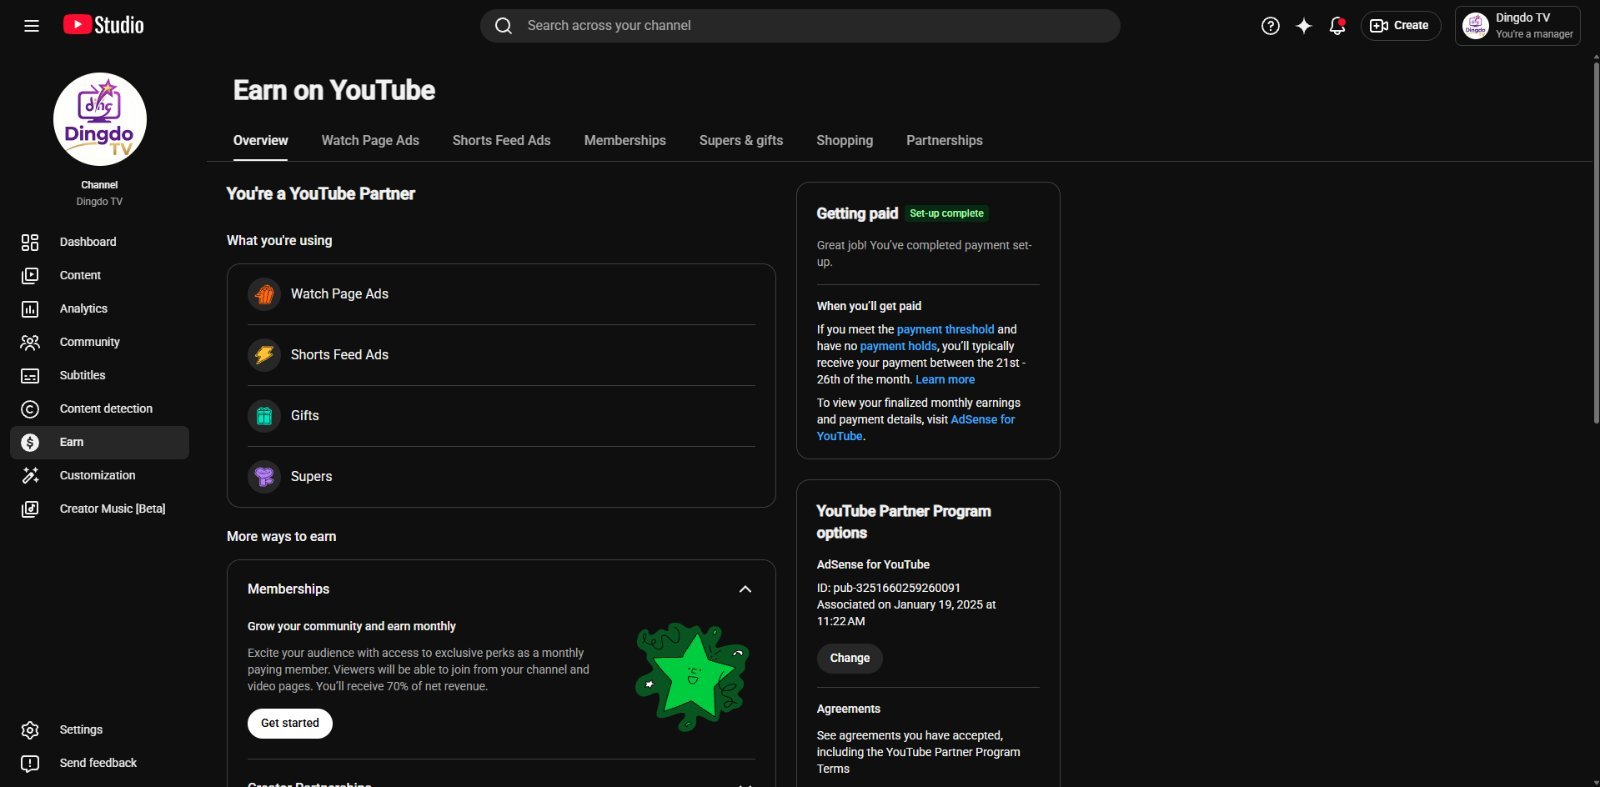Click the search magnifier icon
The image size is (1600, 787).
504,26
